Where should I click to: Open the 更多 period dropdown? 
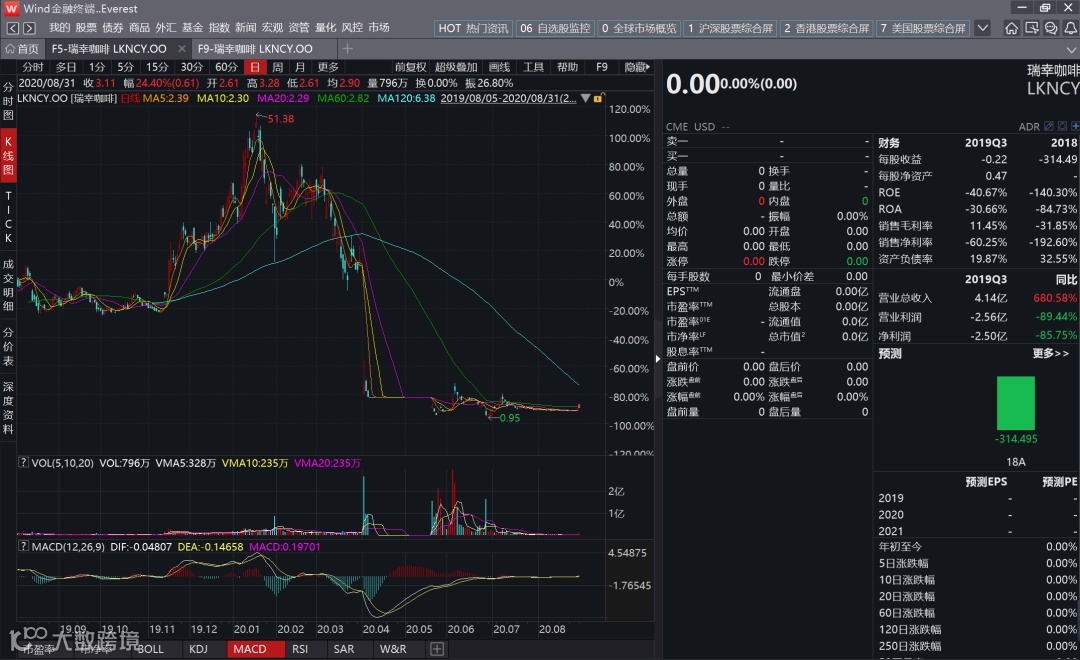click(328, 67)
